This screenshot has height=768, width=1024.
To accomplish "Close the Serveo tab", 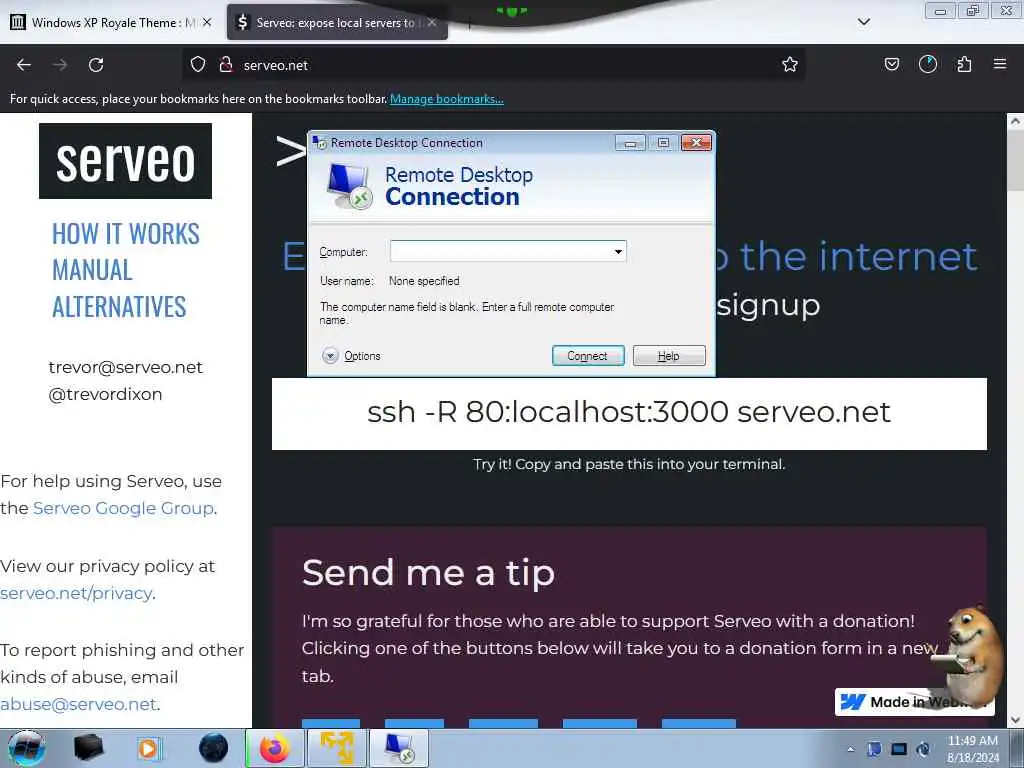I will click(x=432, y=22).
